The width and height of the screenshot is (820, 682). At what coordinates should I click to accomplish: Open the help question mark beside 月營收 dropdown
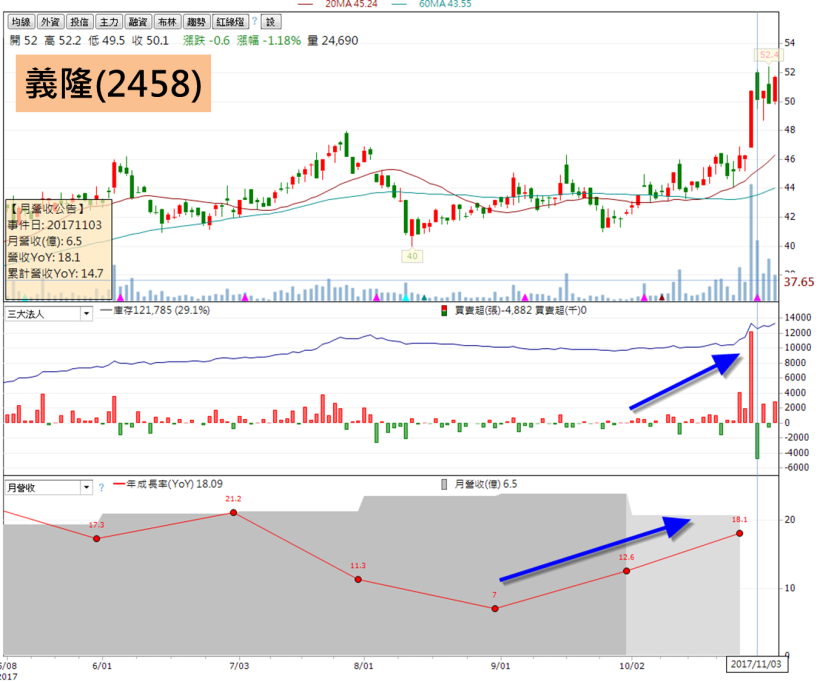point(101,487)
